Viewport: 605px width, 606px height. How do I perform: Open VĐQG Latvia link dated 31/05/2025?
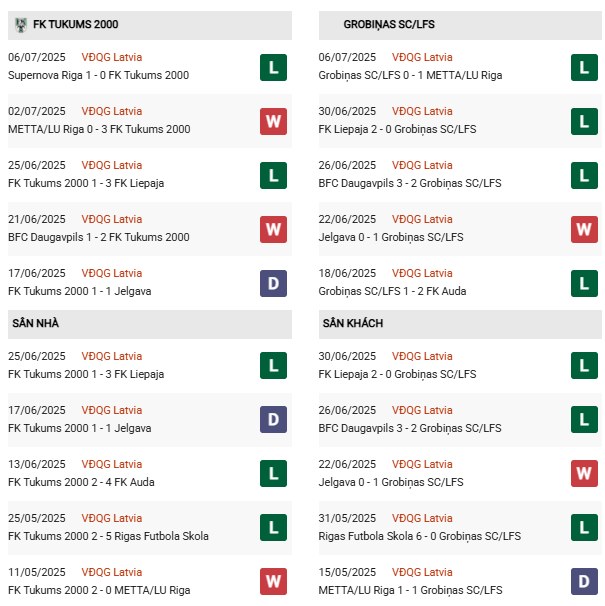coord(422,518)
